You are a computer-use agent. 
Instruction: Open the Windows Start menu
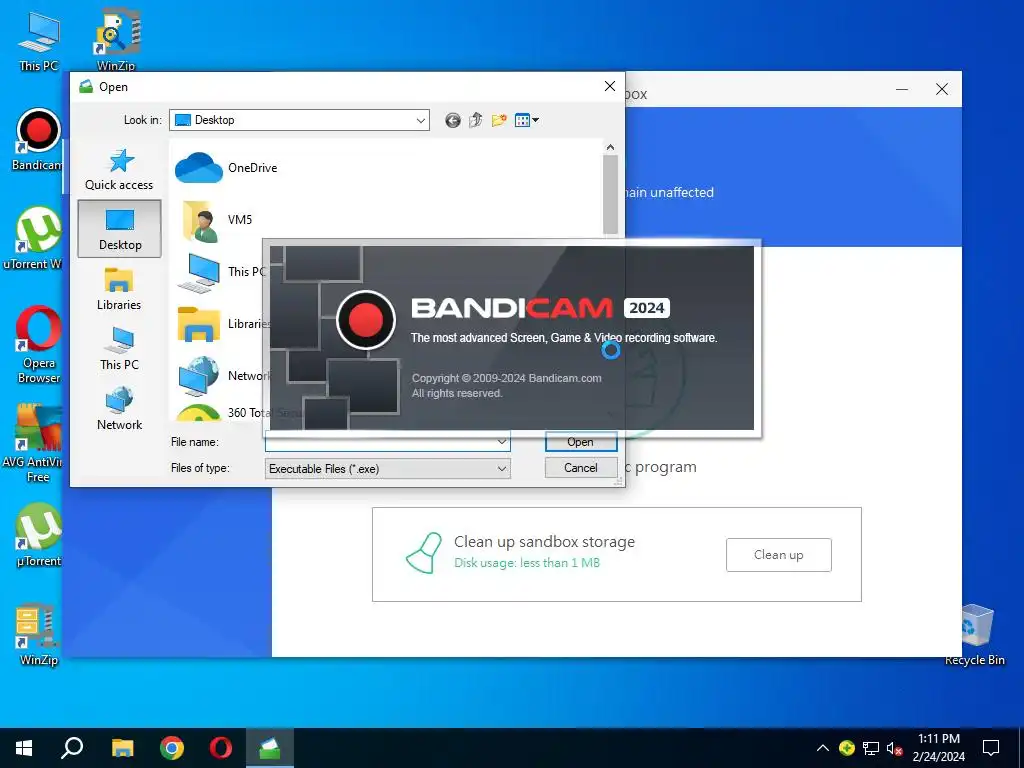[24, 748]
